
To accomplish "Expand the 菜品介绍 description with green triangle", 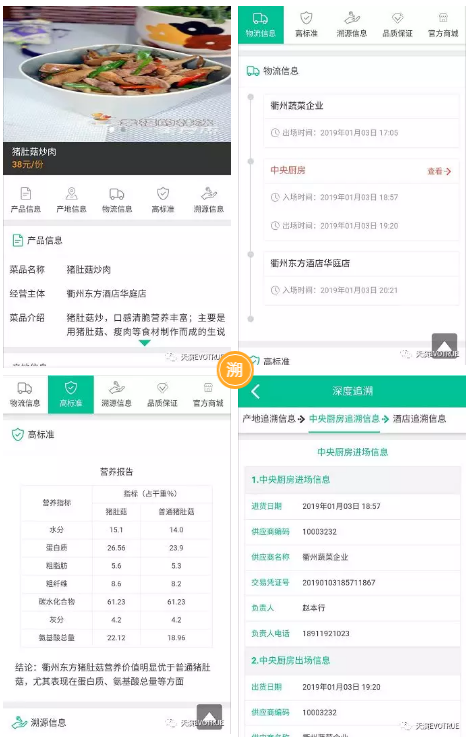I will click(145, 343).
